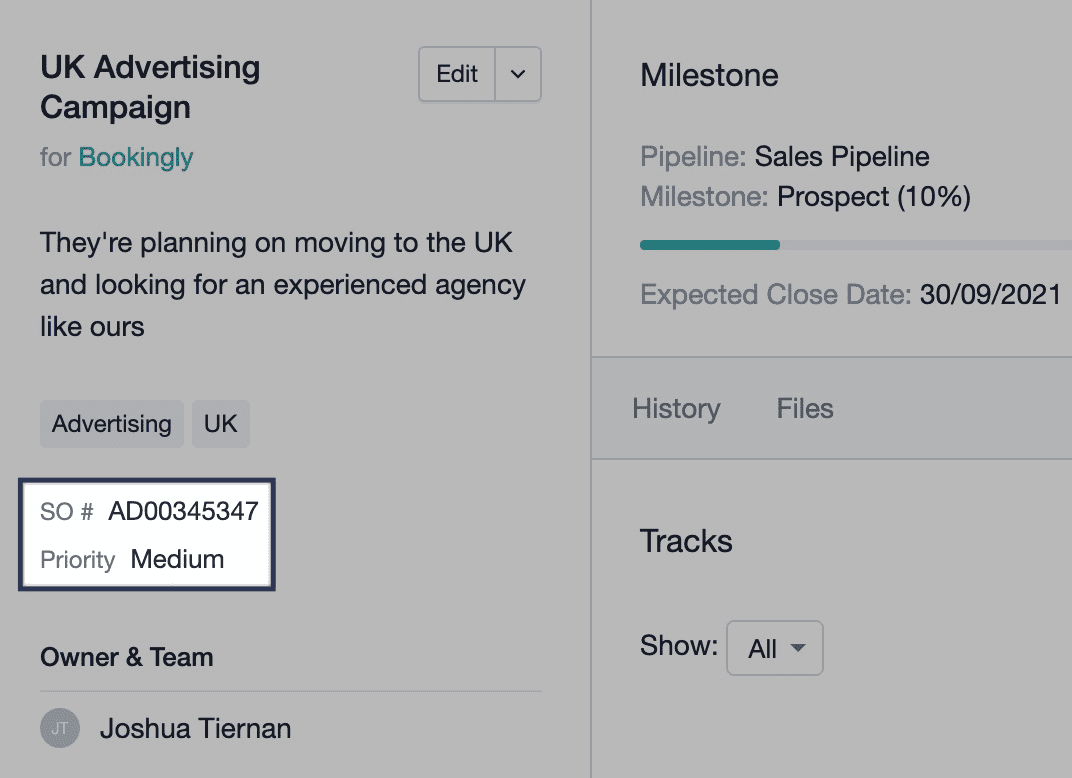
Task: Open the Bookingly company link
Action: pos(136,157)
